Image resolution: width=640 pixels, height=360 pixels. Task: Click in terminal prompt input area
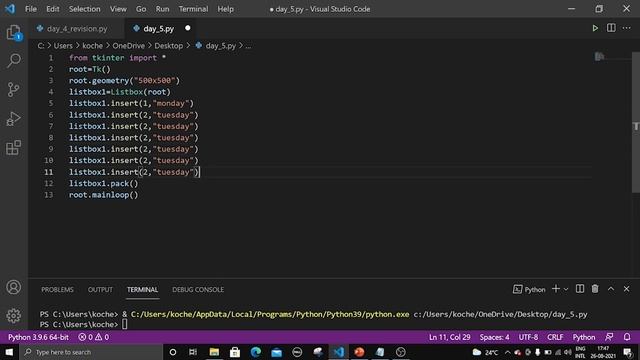(x=124, y=324)
